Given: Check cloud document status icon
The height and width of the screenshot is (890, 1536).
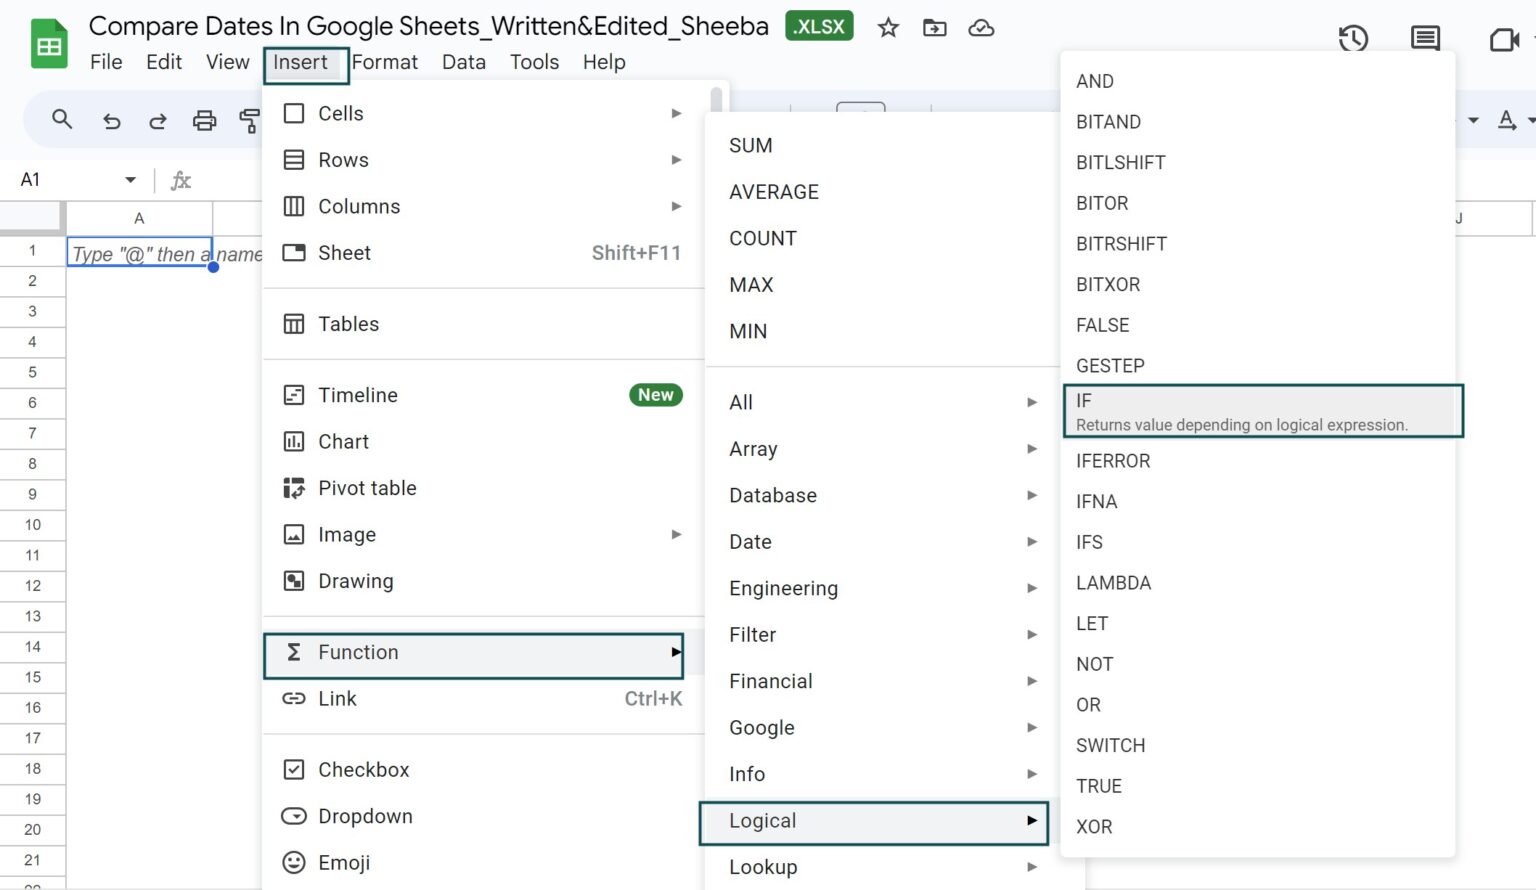Looking at the screenshot, I should click(981, 28).
